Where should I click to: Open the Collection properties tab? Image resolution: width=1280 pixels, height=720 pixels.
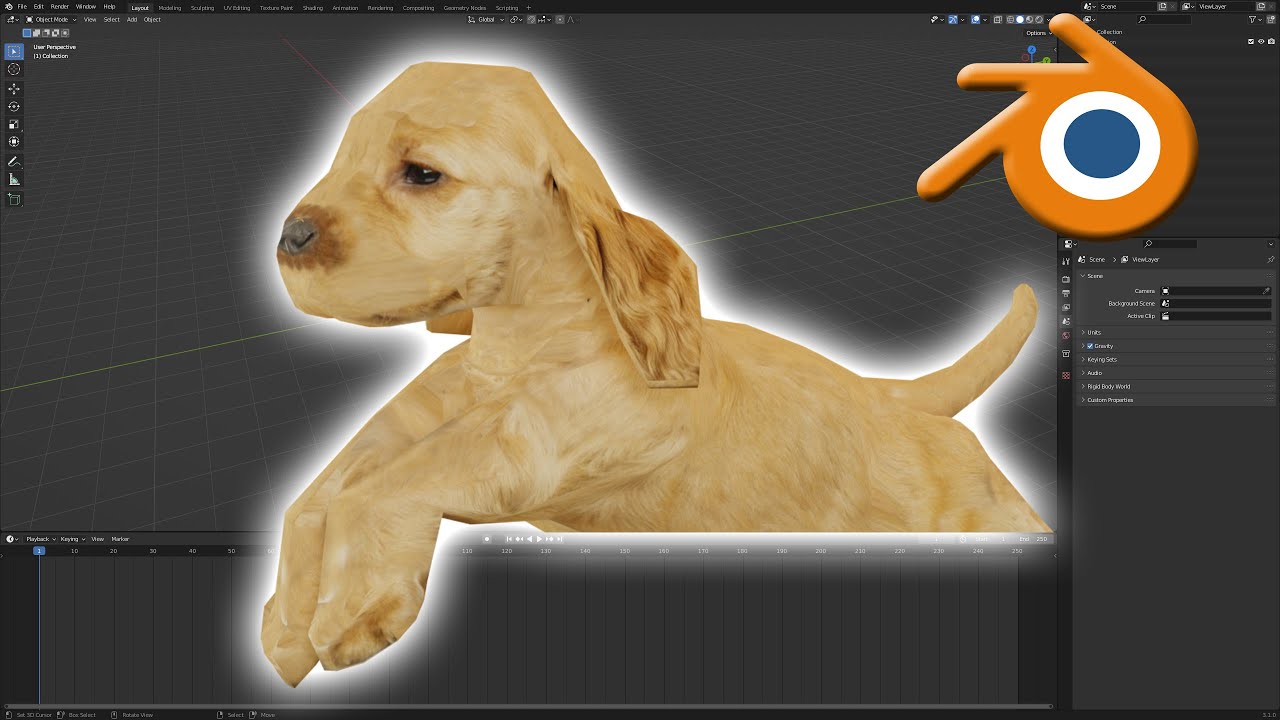click(1066, 354)
